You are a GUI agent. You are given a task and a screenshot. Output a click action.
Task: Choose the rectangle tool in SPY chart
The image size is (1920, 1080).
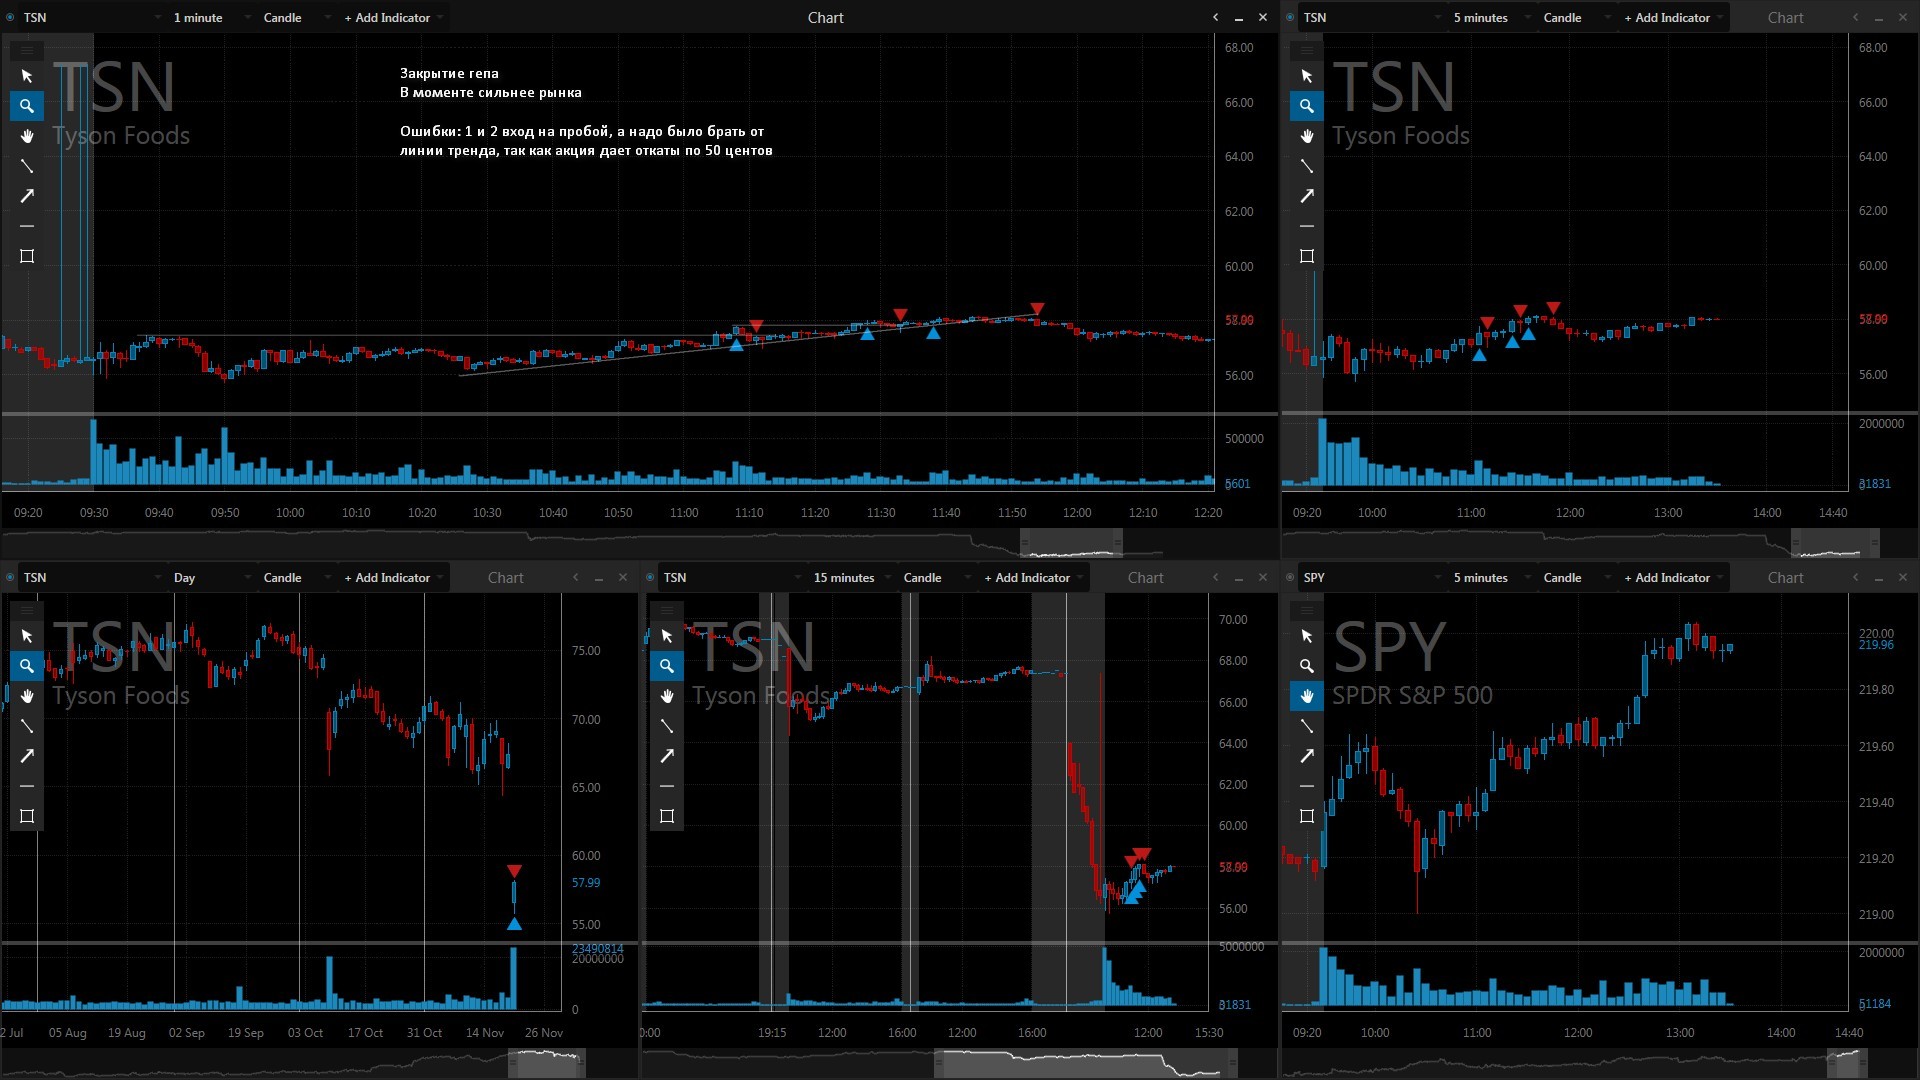pyautogui.click(x=1307, y=816)
